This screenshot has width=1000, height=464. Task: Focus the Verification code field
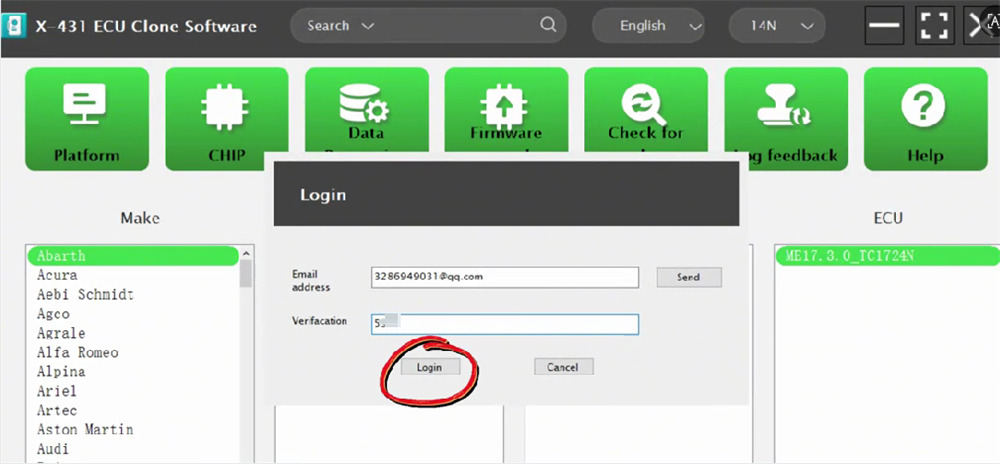pos(504,324)
